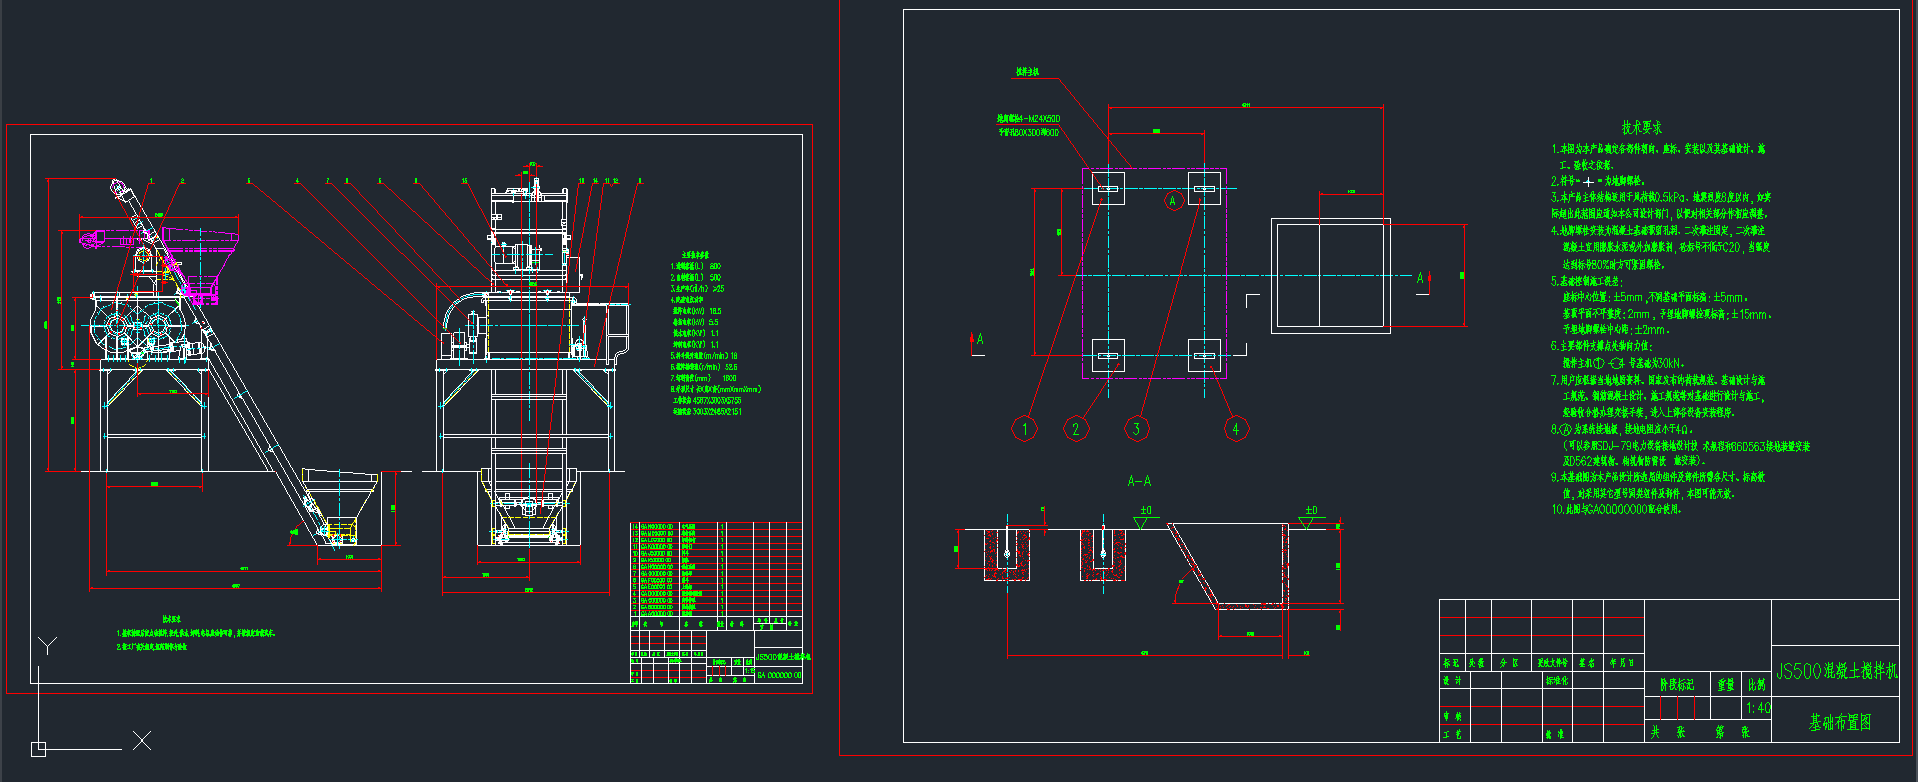Viewport: 1918px width, 782px height.
Task: Select the JS500混凝土搅拌机 title text
Action: (1835, 671)
